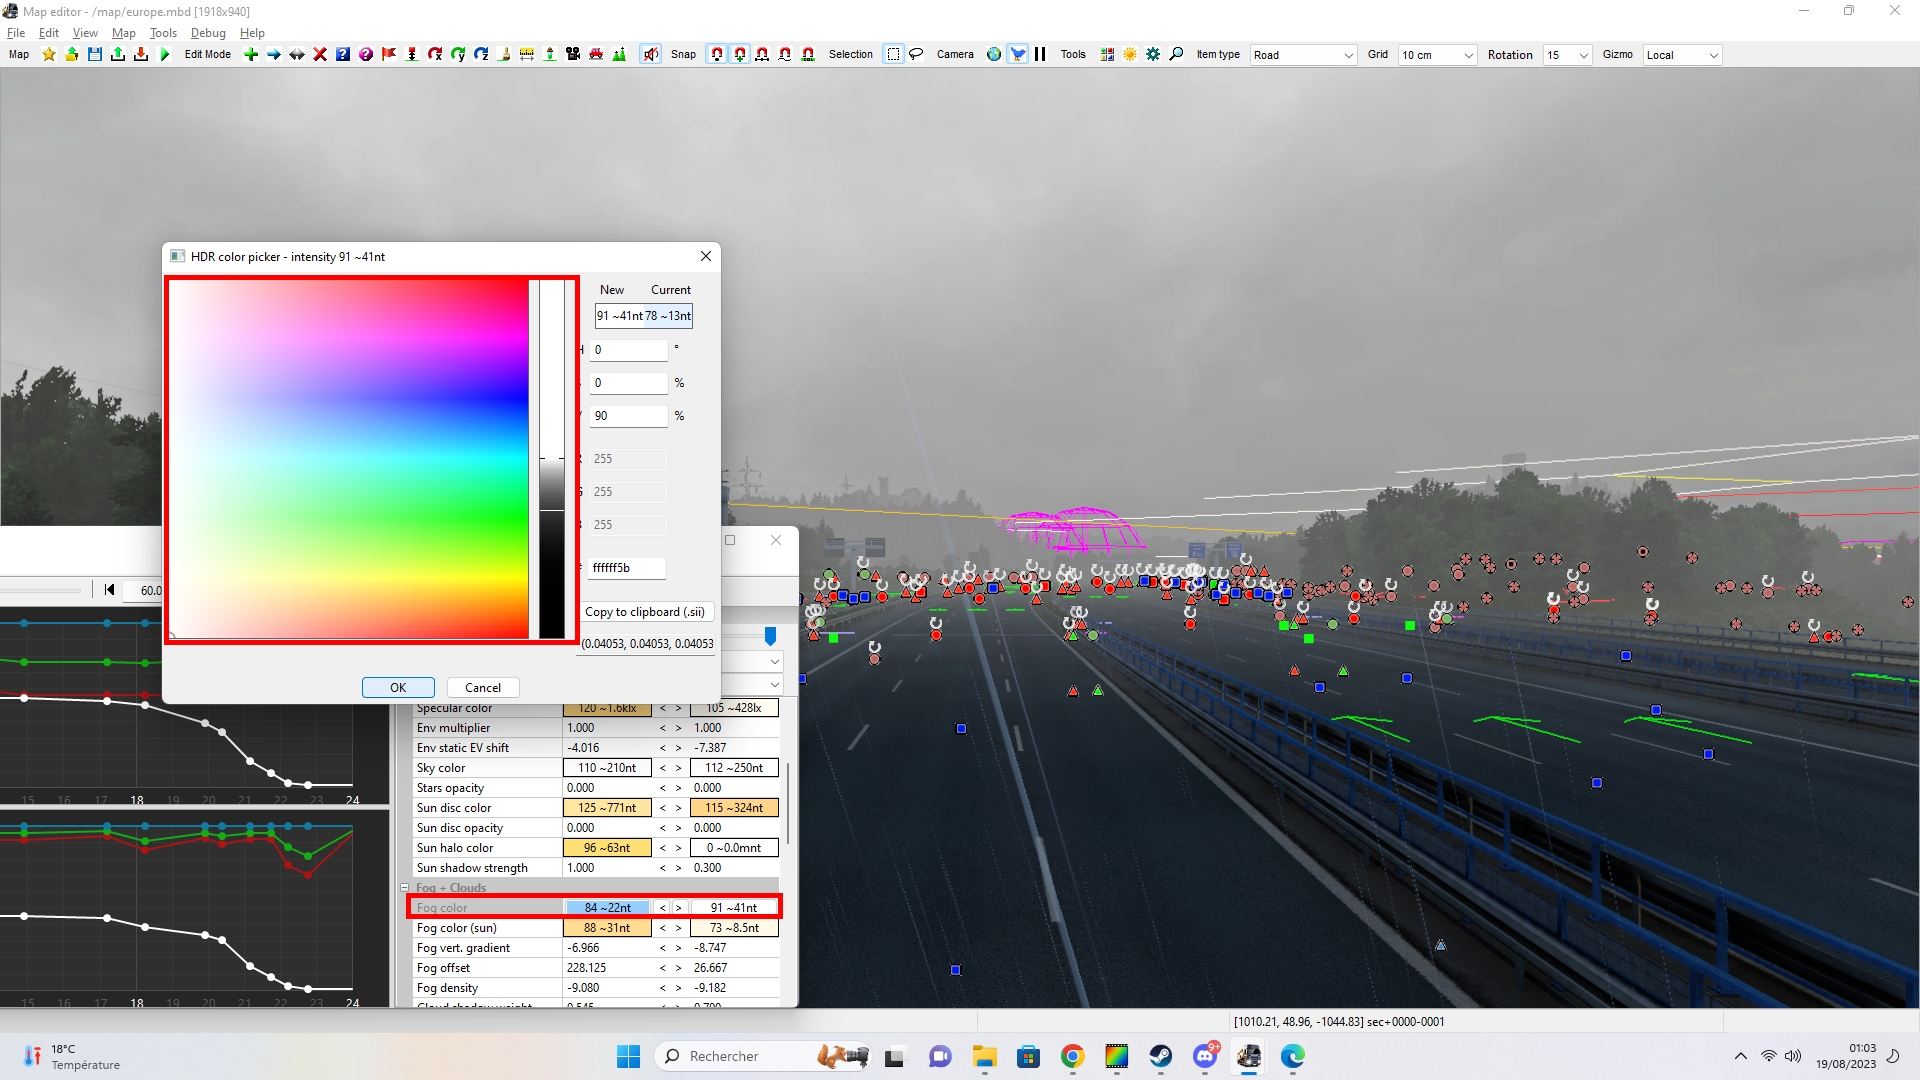Screen dimensions: 1920x1080
Task: Open the Tools menu in menu bar
Action: (163, 33)
